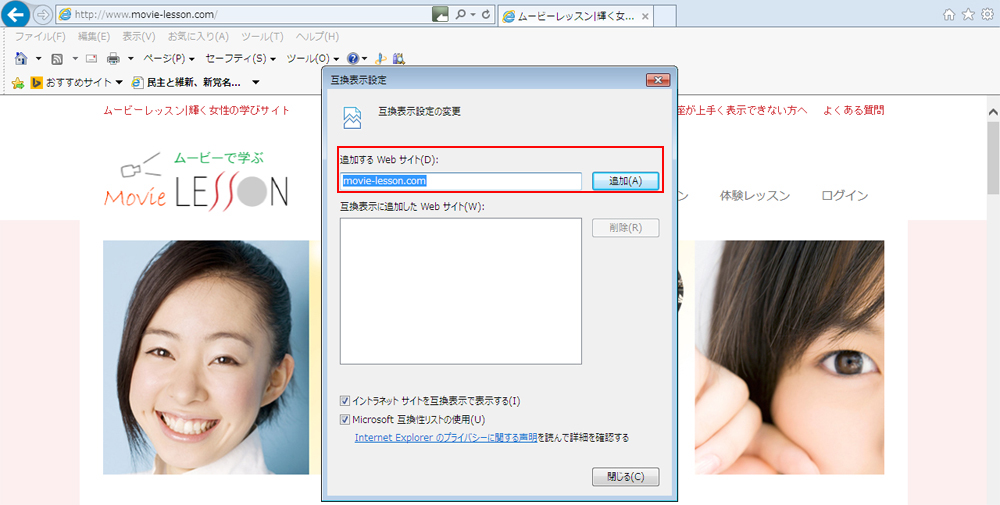Open the ヘルプ(H) menu
This screenshot has height=505, width=1000.
click(317, 37)
